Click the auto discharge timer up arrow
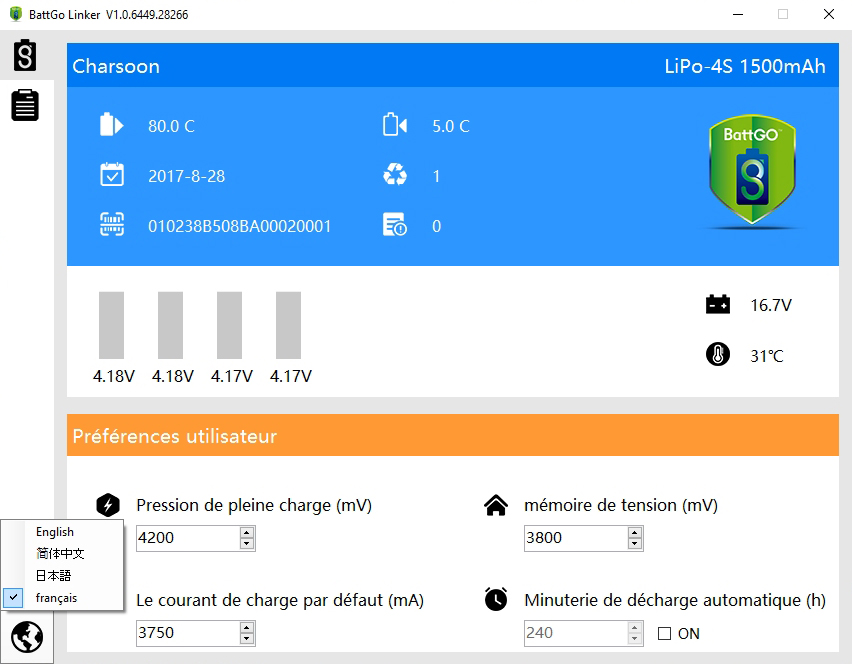 click(635, 628)
